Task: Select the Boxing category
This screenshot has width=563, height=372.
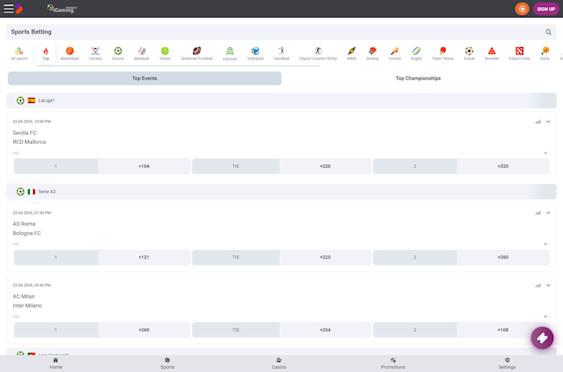Action: (x=372, y=54)
